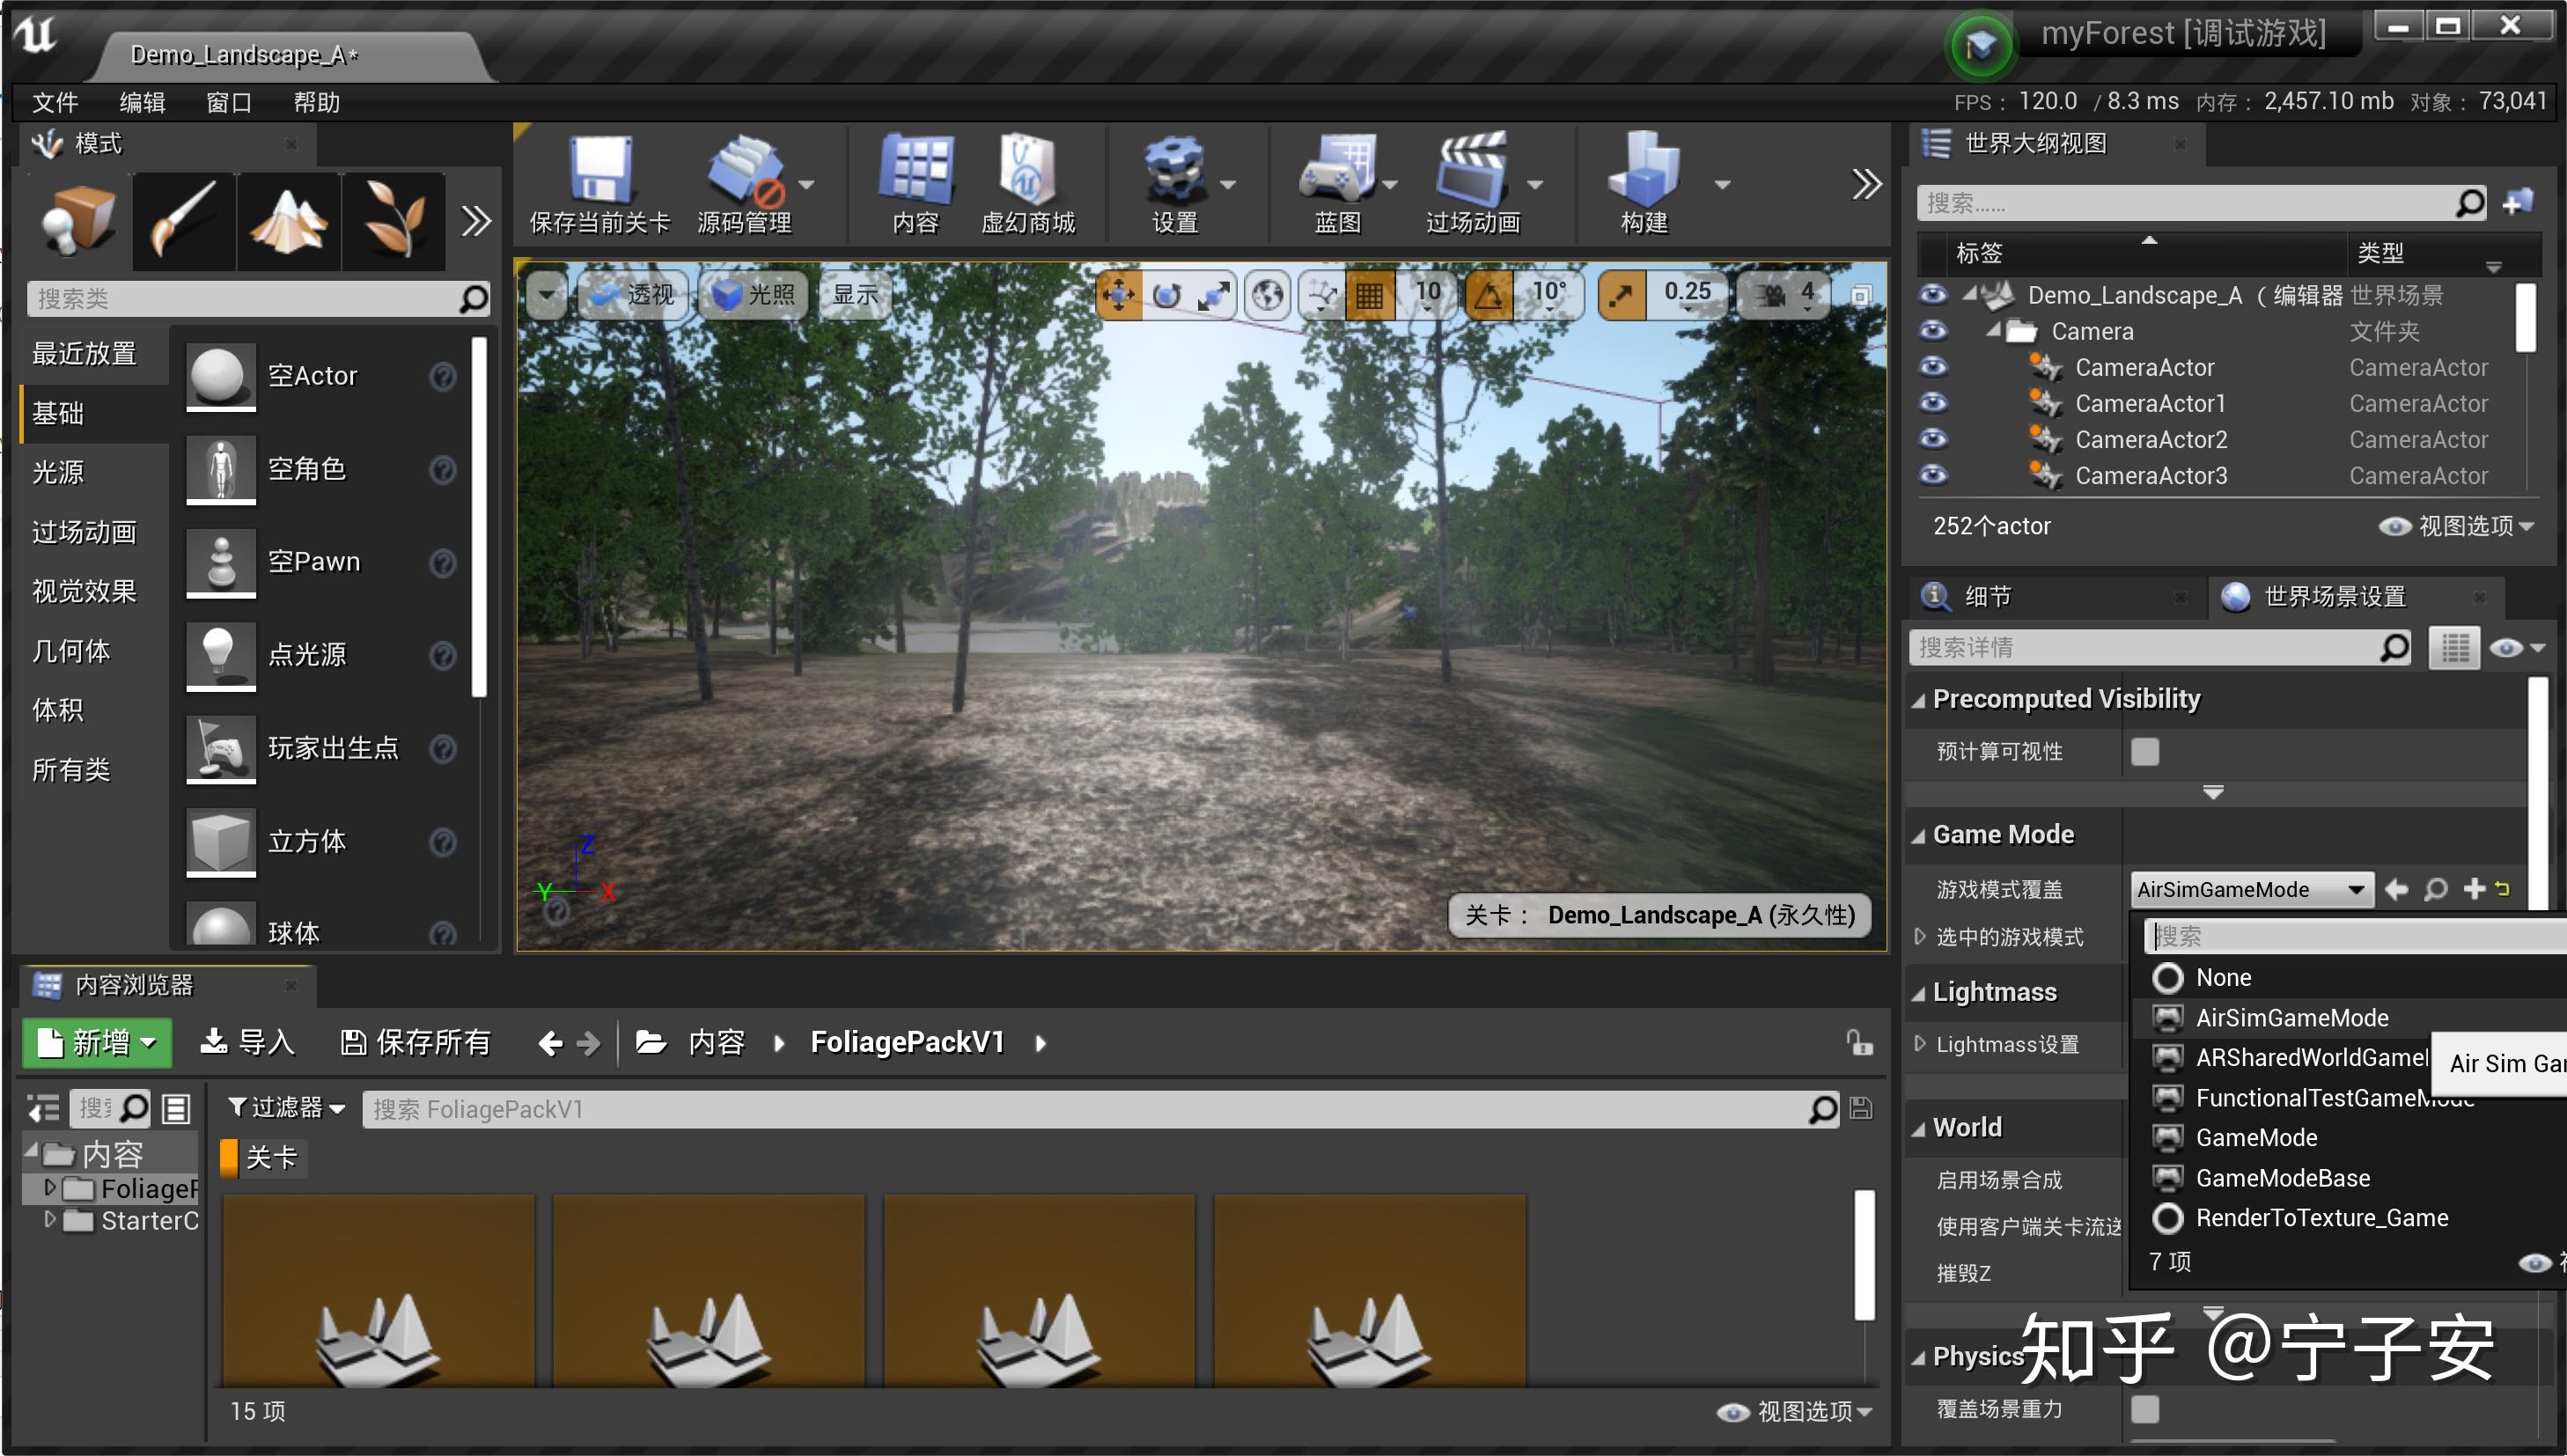Collapse the Precomputed Visibility category
The height and width of the screenshot is (1456, 2567).
point(1918,700)
